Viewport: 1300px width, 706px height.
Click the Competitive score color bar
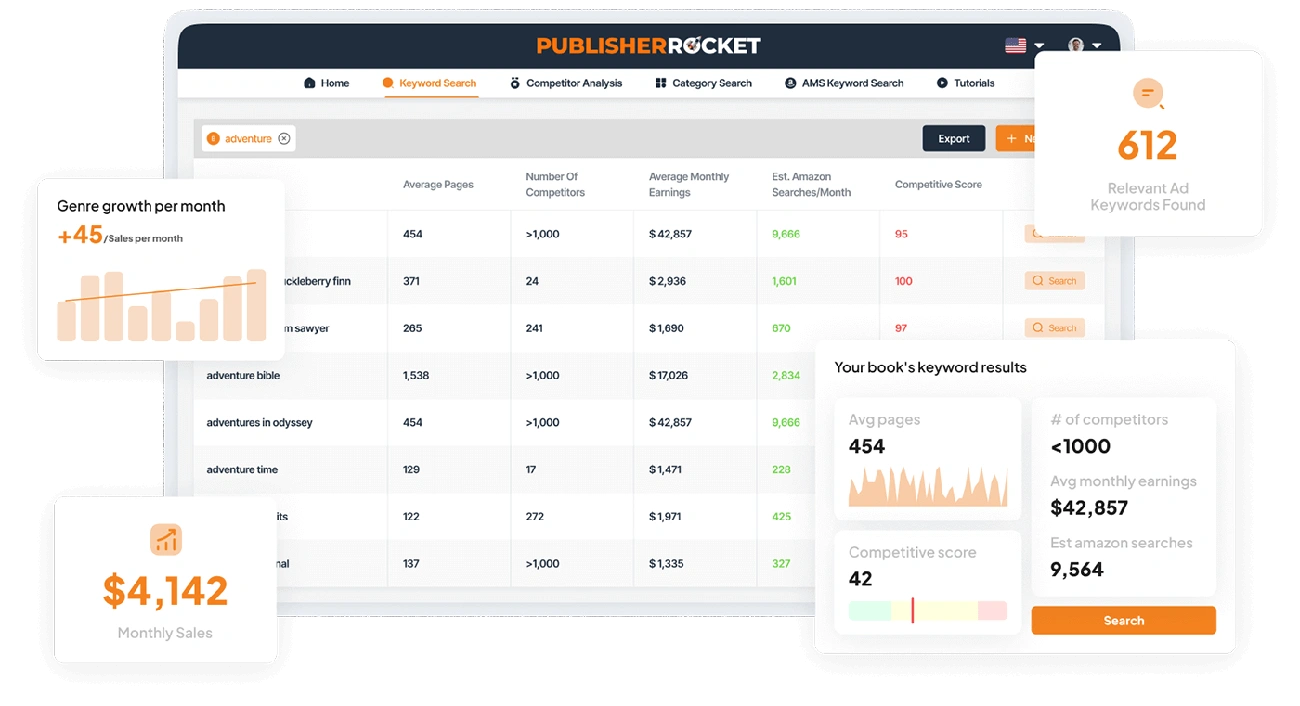pos(928,611)
